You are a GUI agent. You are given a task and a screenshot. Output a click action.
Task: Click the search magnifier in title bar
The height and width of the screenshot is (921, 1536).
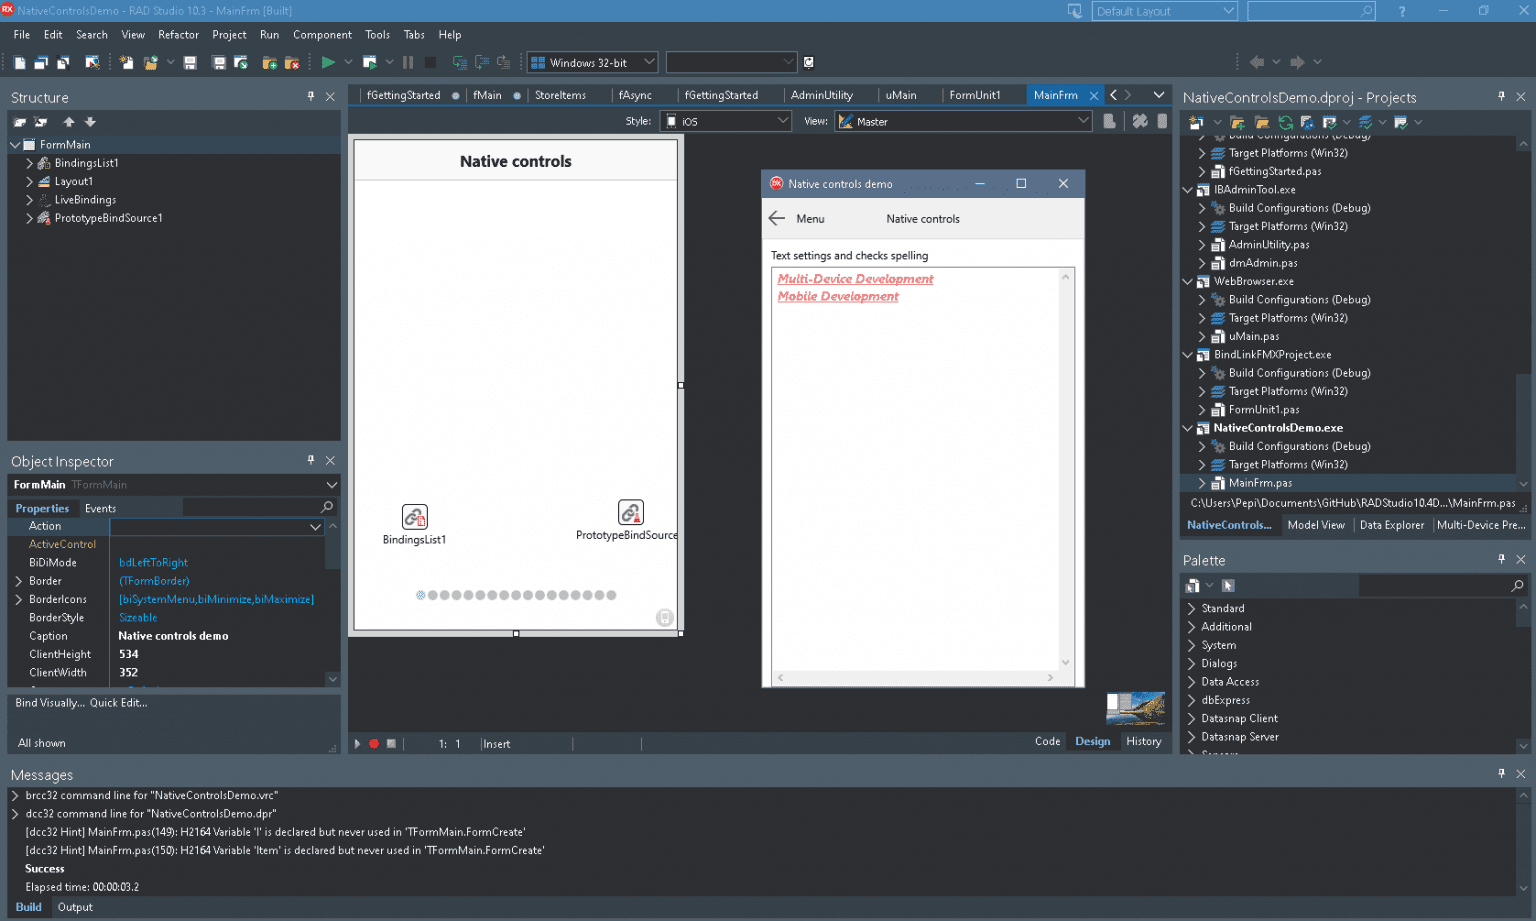(x=1367, y=11)
